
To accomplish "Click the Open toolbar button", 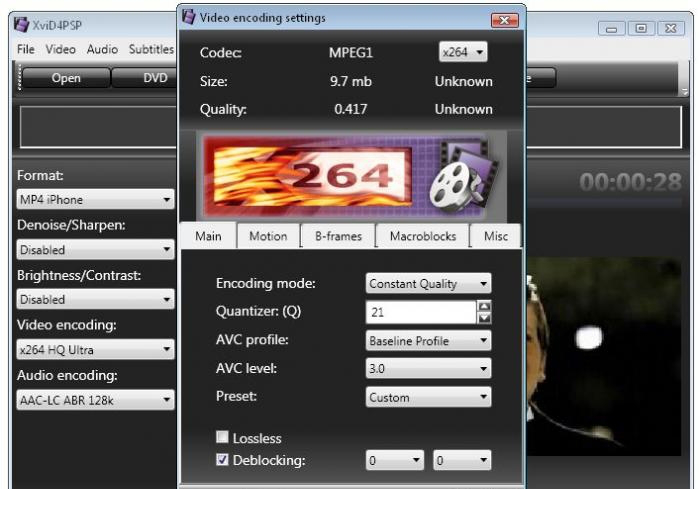I will [x=66, y=78].
